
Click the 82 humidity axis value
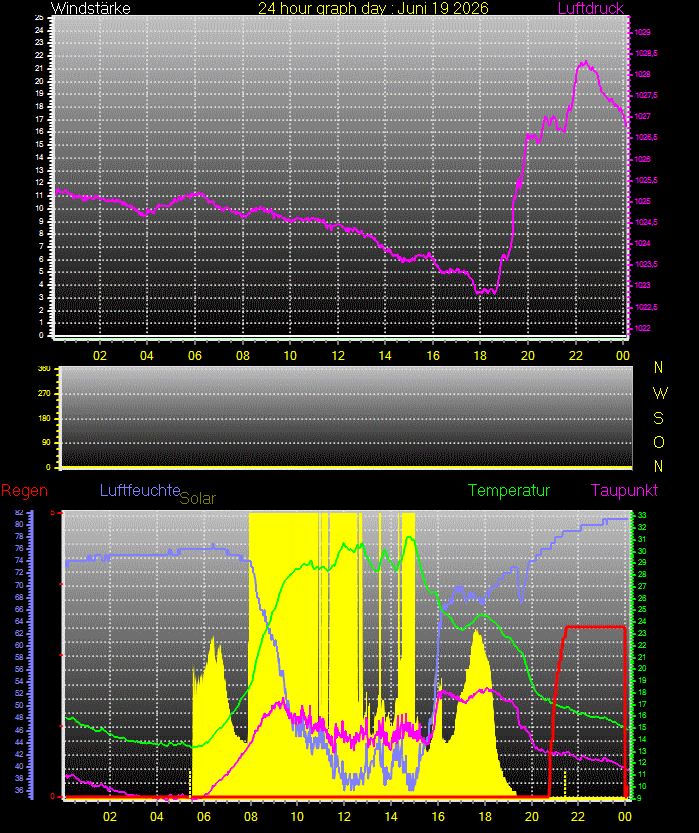[19, 512]
